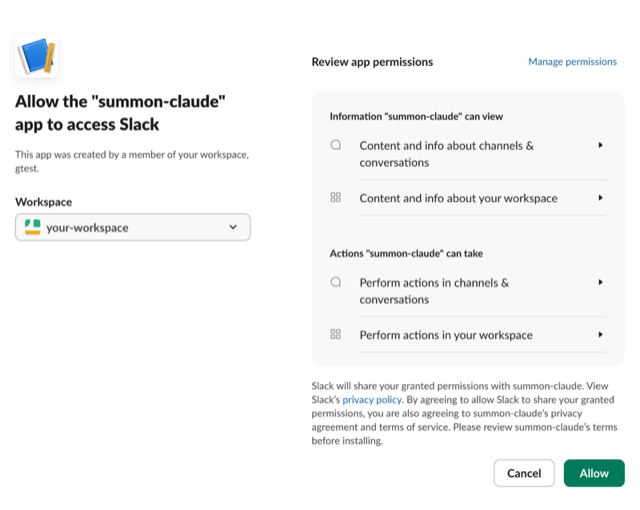Click the workspace dropdown chevron arrow

point(233,227)
